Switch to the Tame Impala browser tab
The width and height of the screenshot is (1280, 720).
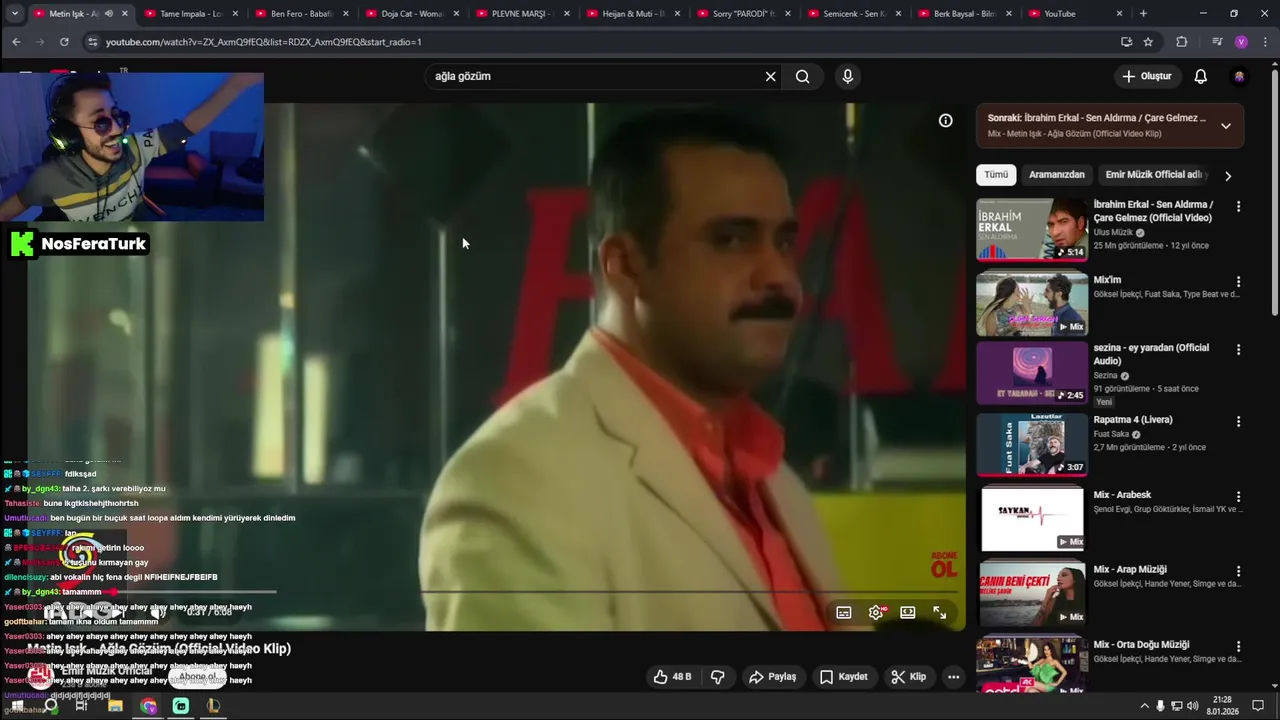(x=190, y=14)
